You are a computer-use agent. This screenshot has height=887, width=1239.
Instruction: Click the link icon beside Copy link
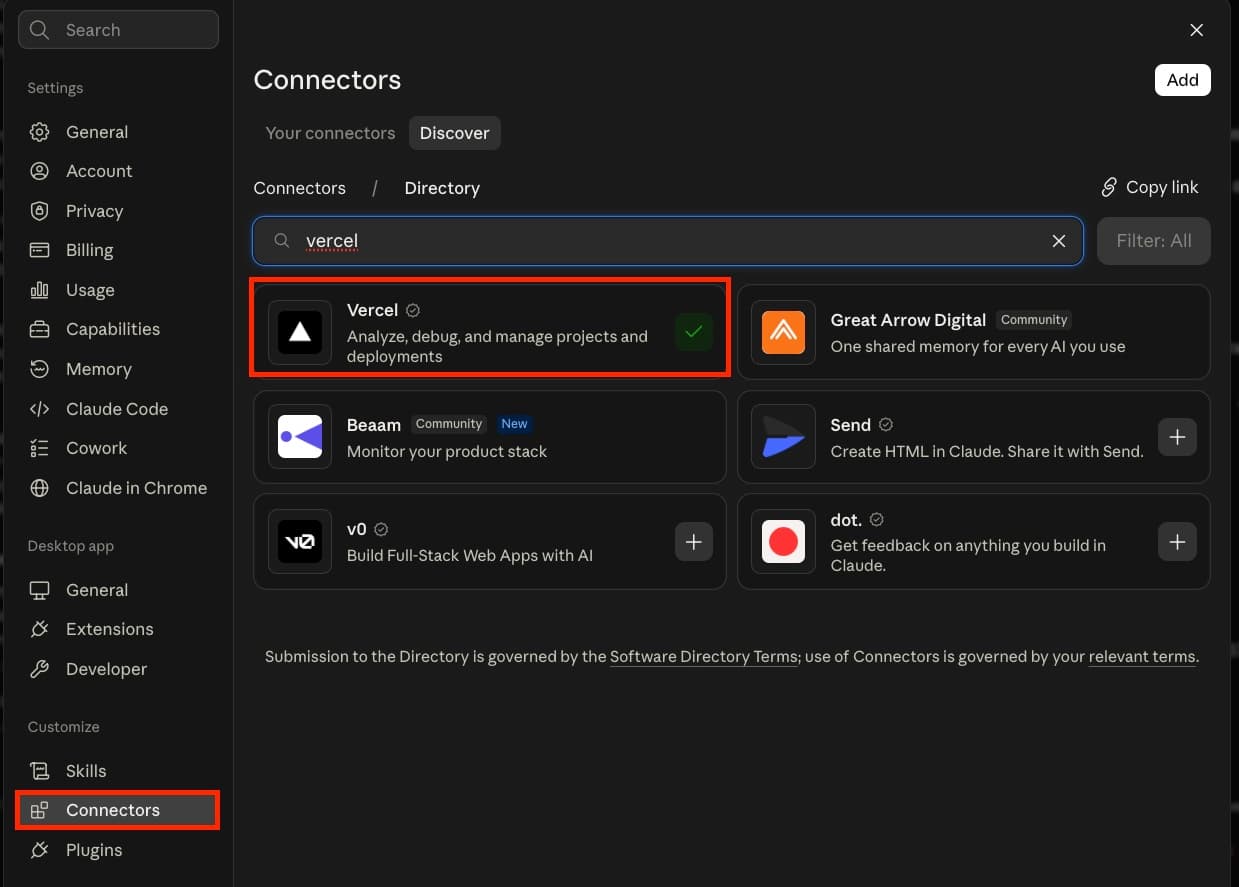click(x=1109, y=188)
